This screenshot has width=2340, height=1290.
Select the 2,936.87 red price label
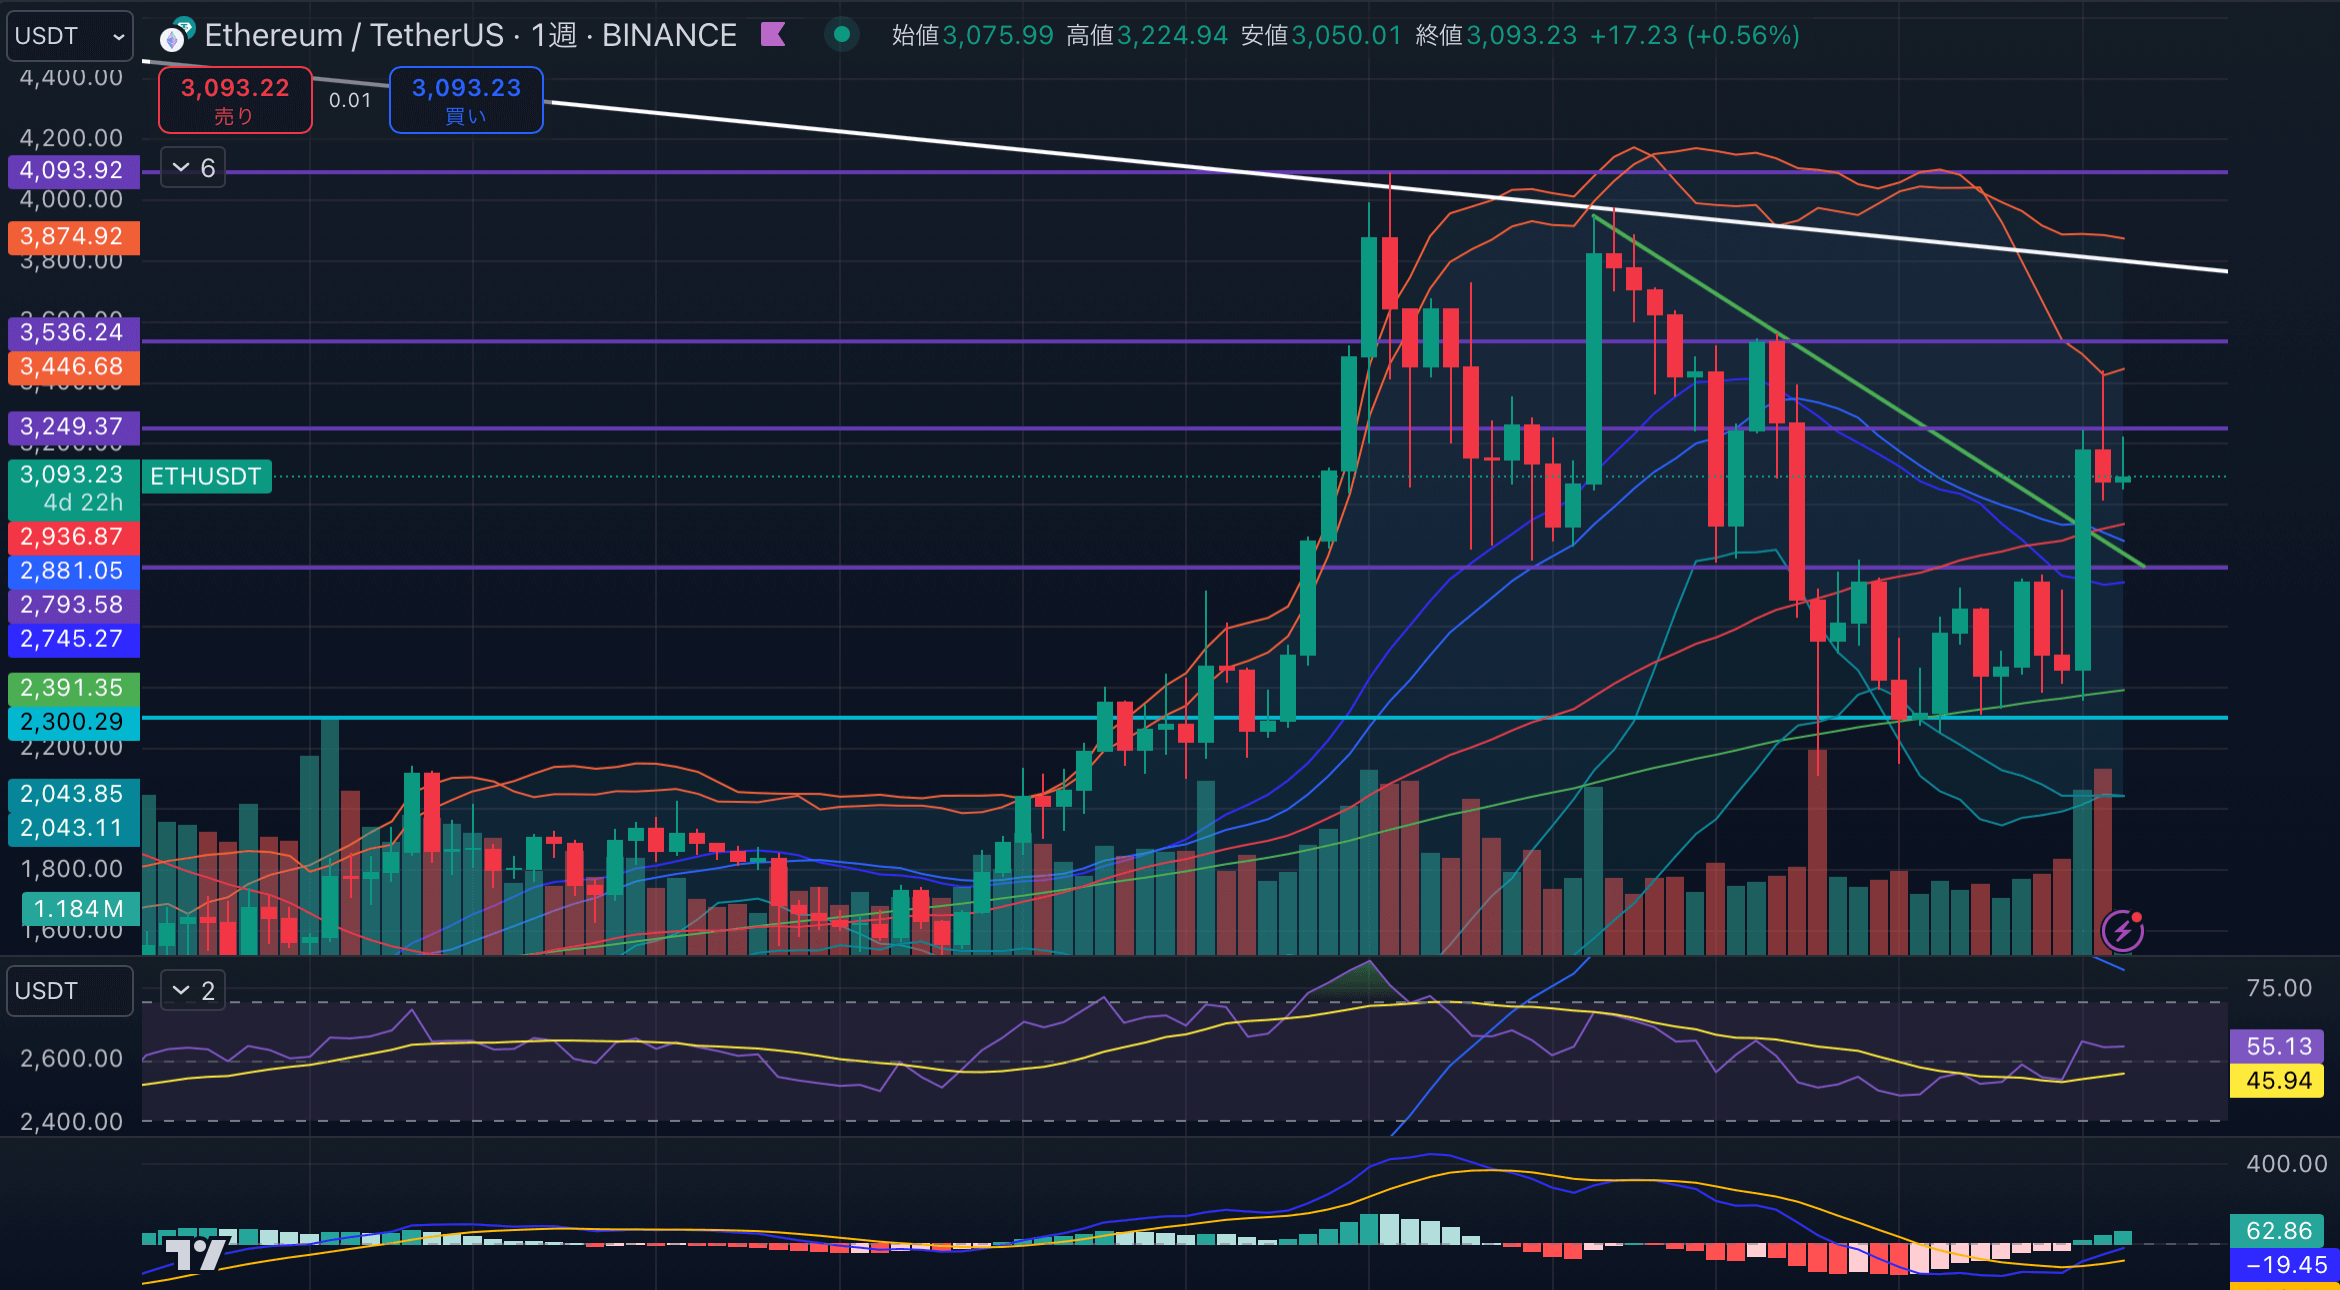(x=73, y=537)
